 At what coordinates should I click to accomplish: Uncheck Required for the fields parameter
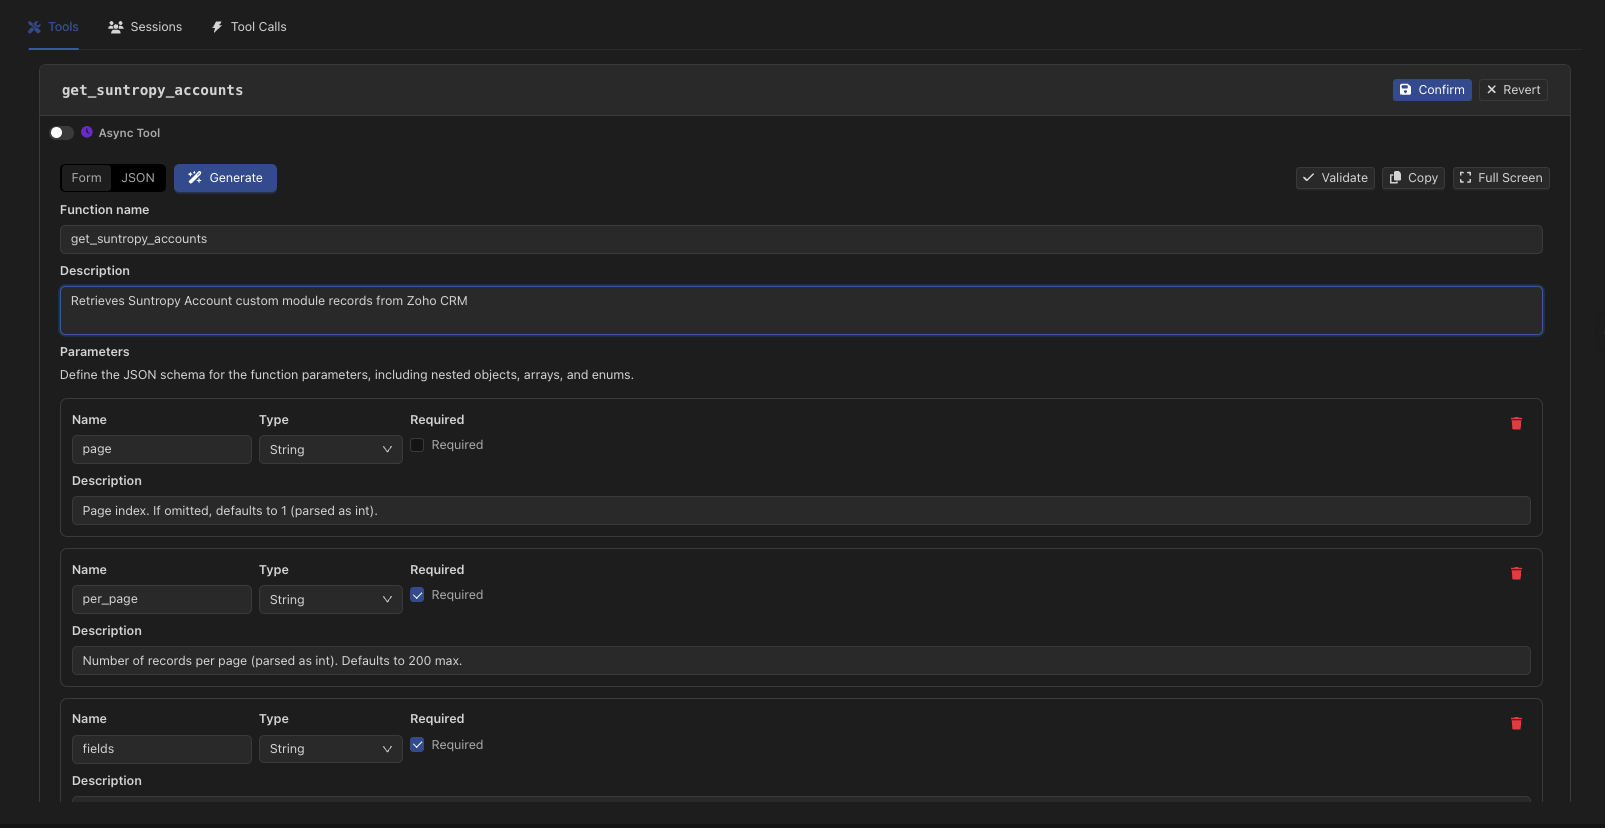[x=417, y=745]
